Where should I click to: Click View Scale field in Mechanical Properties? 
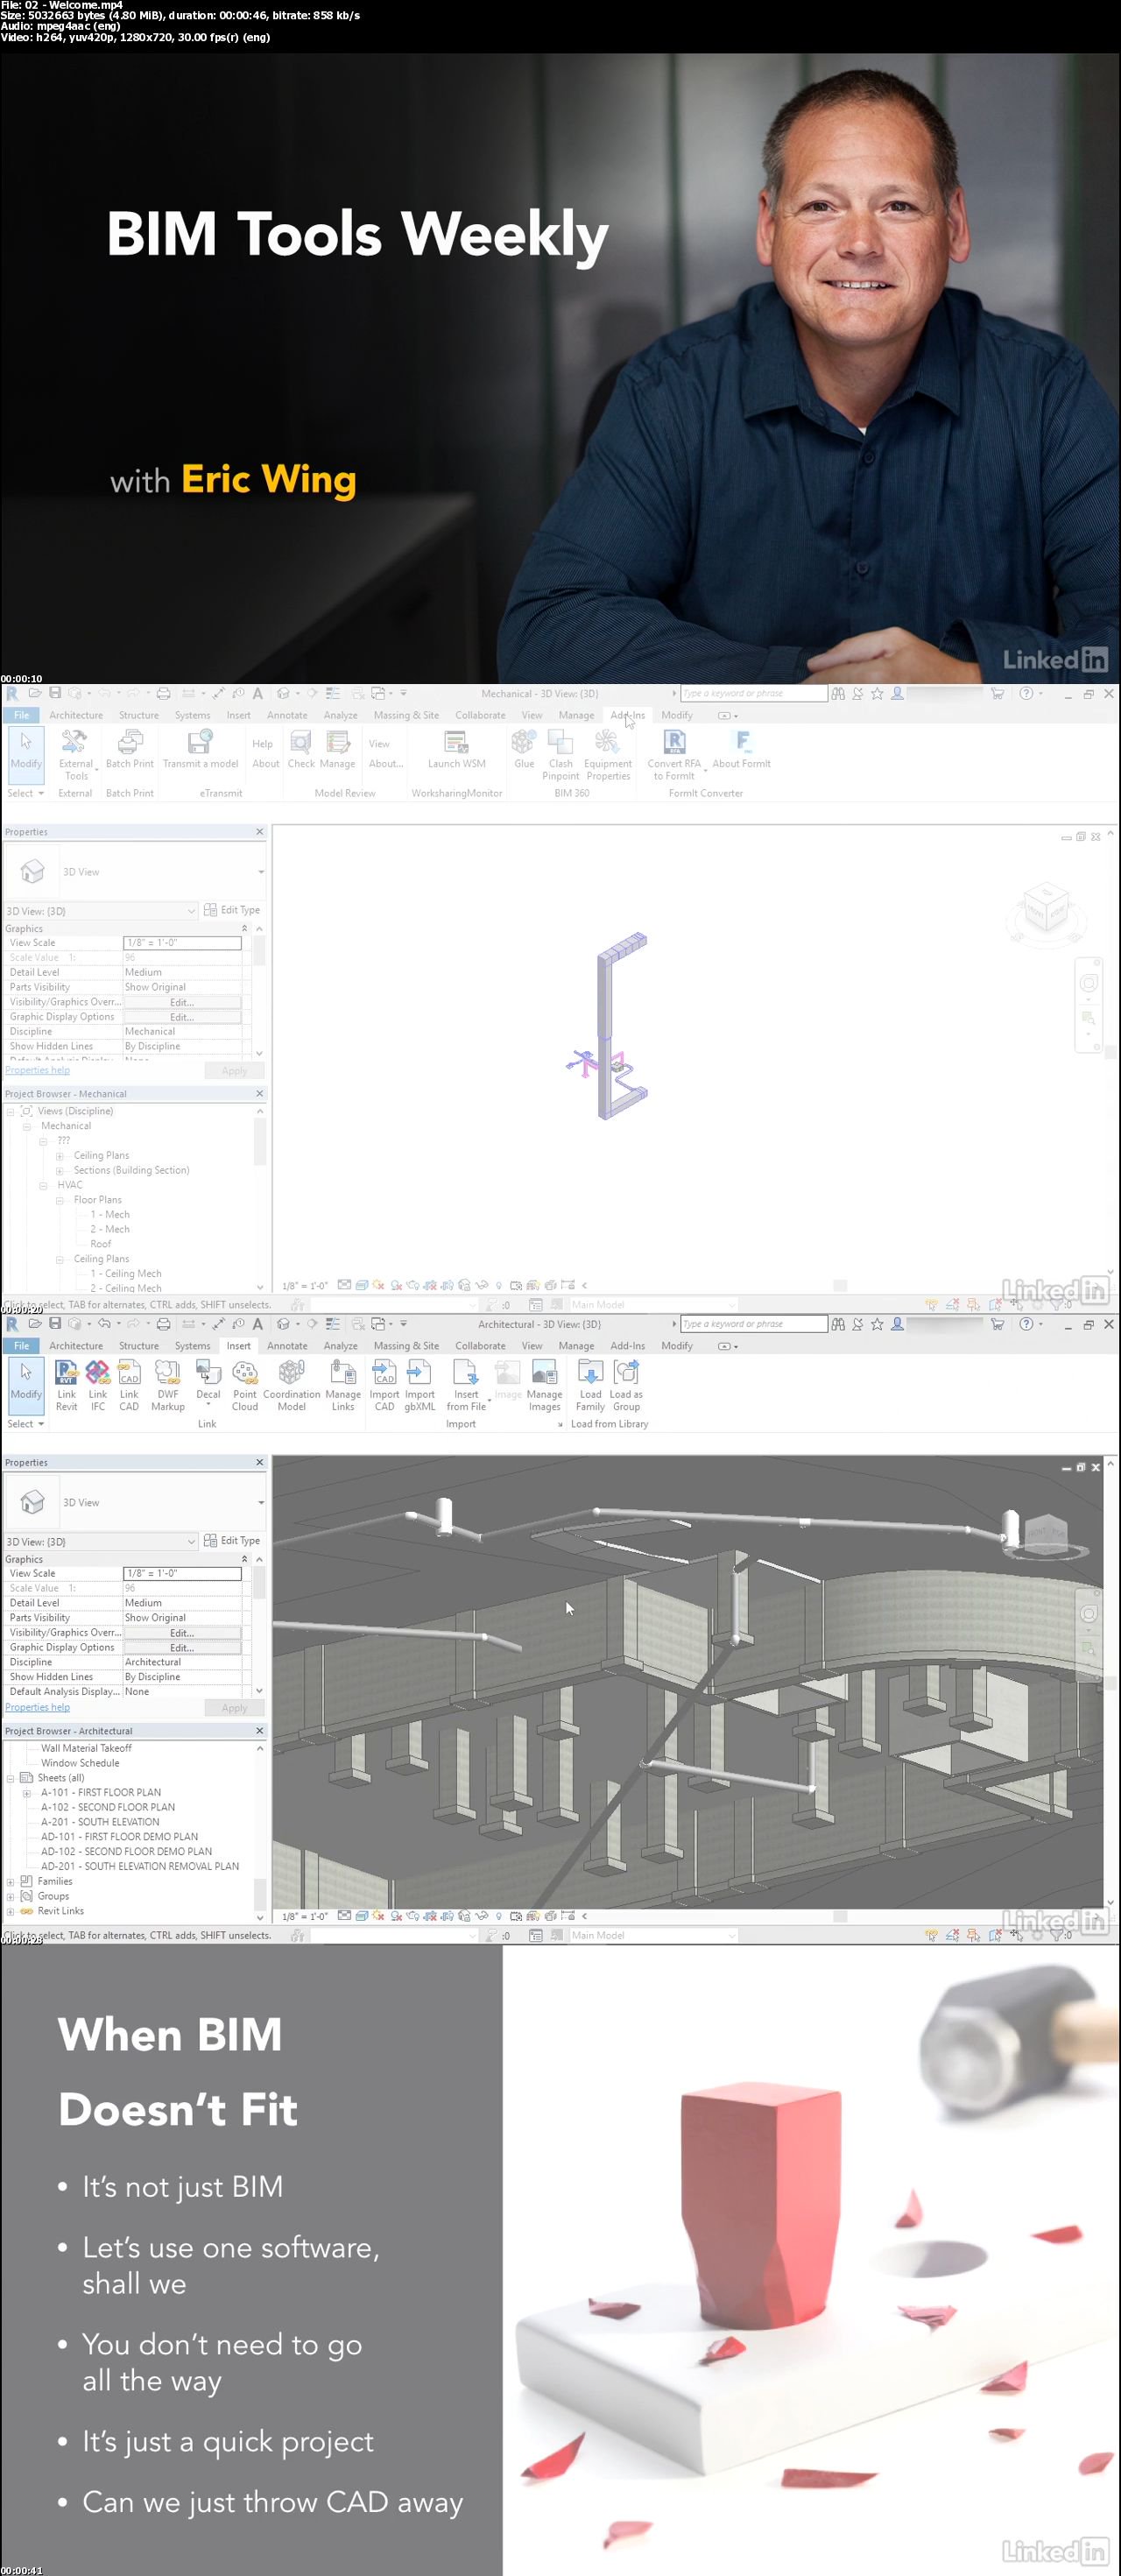182,943
